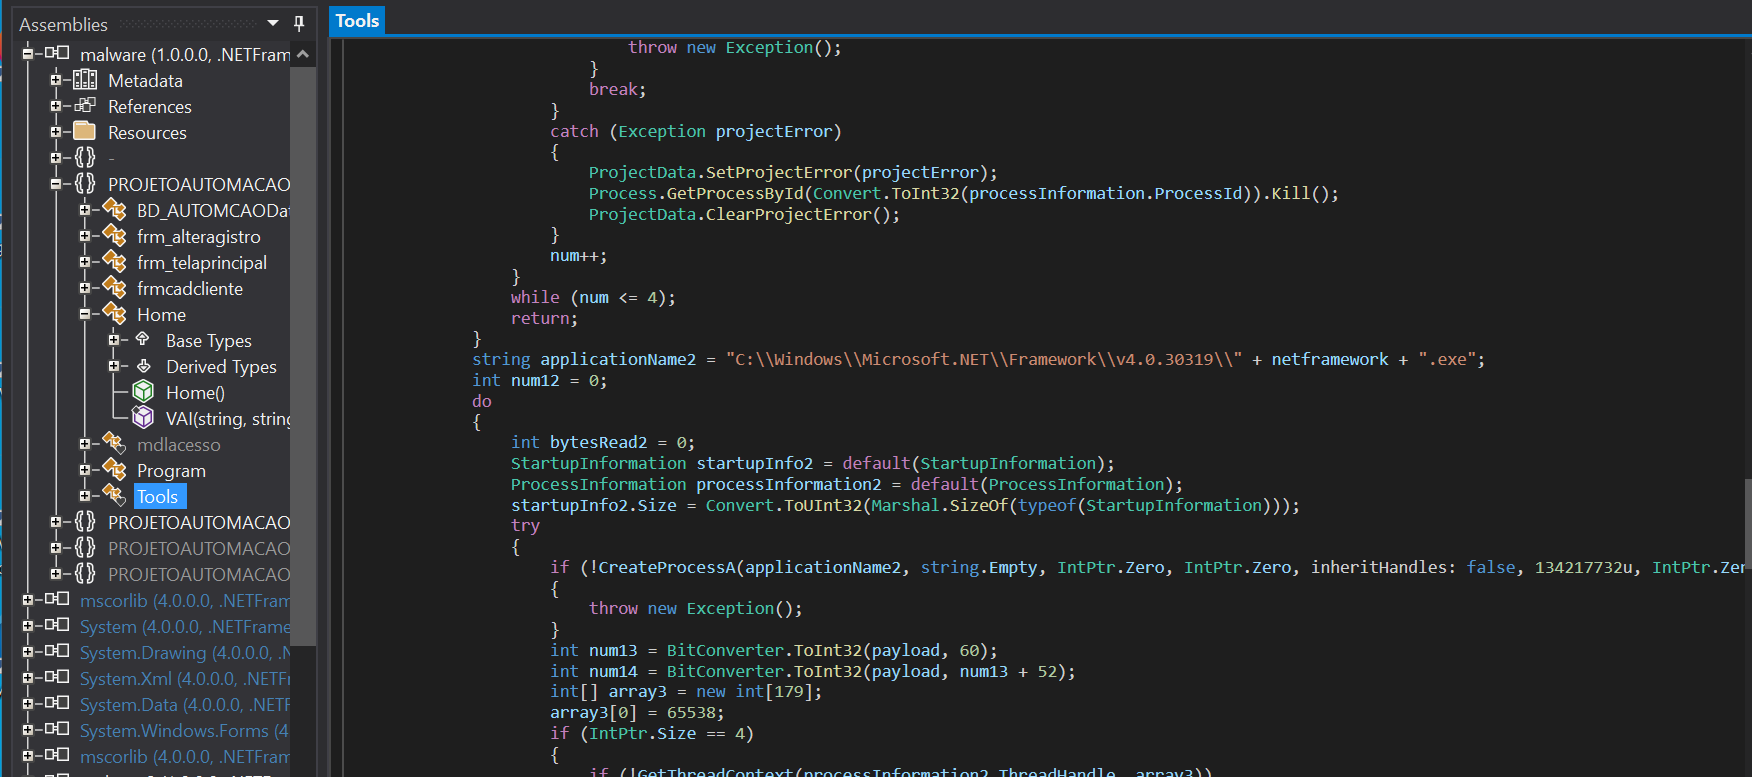Click the mdlacesso class icon
This screenshot has width=1752, height=777.
coord(114,443)
